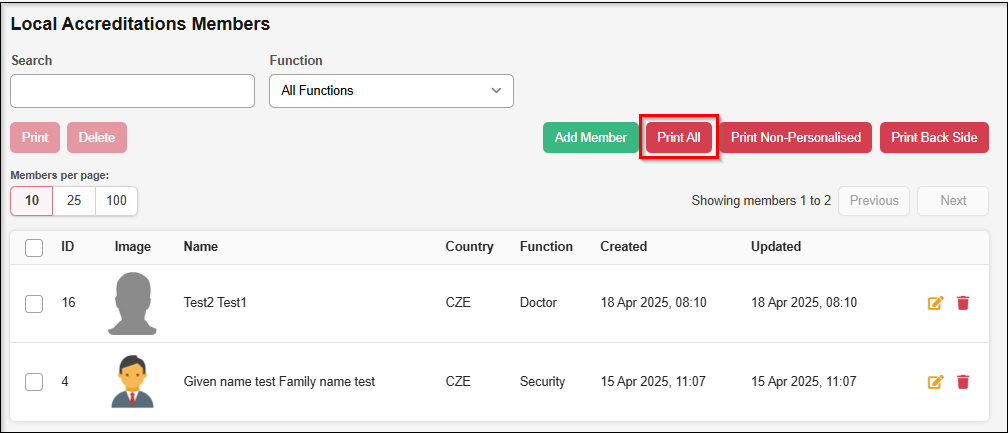Delete member Test2 Test1 using trash icon
Image resolution: width=1008 pixels, height=433 pixels.
[x=963, y=303]
